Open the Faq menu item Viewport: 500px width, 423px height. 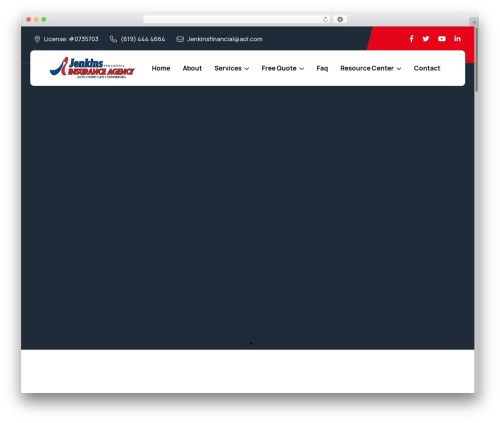coord(322,68)
